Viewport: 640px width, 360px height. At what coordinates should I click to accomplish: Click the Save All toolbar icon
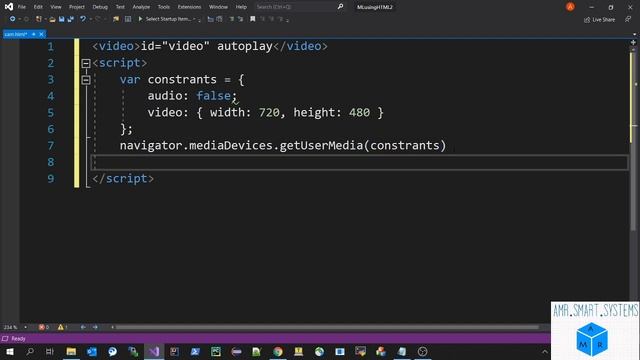(x=71, y=19)
